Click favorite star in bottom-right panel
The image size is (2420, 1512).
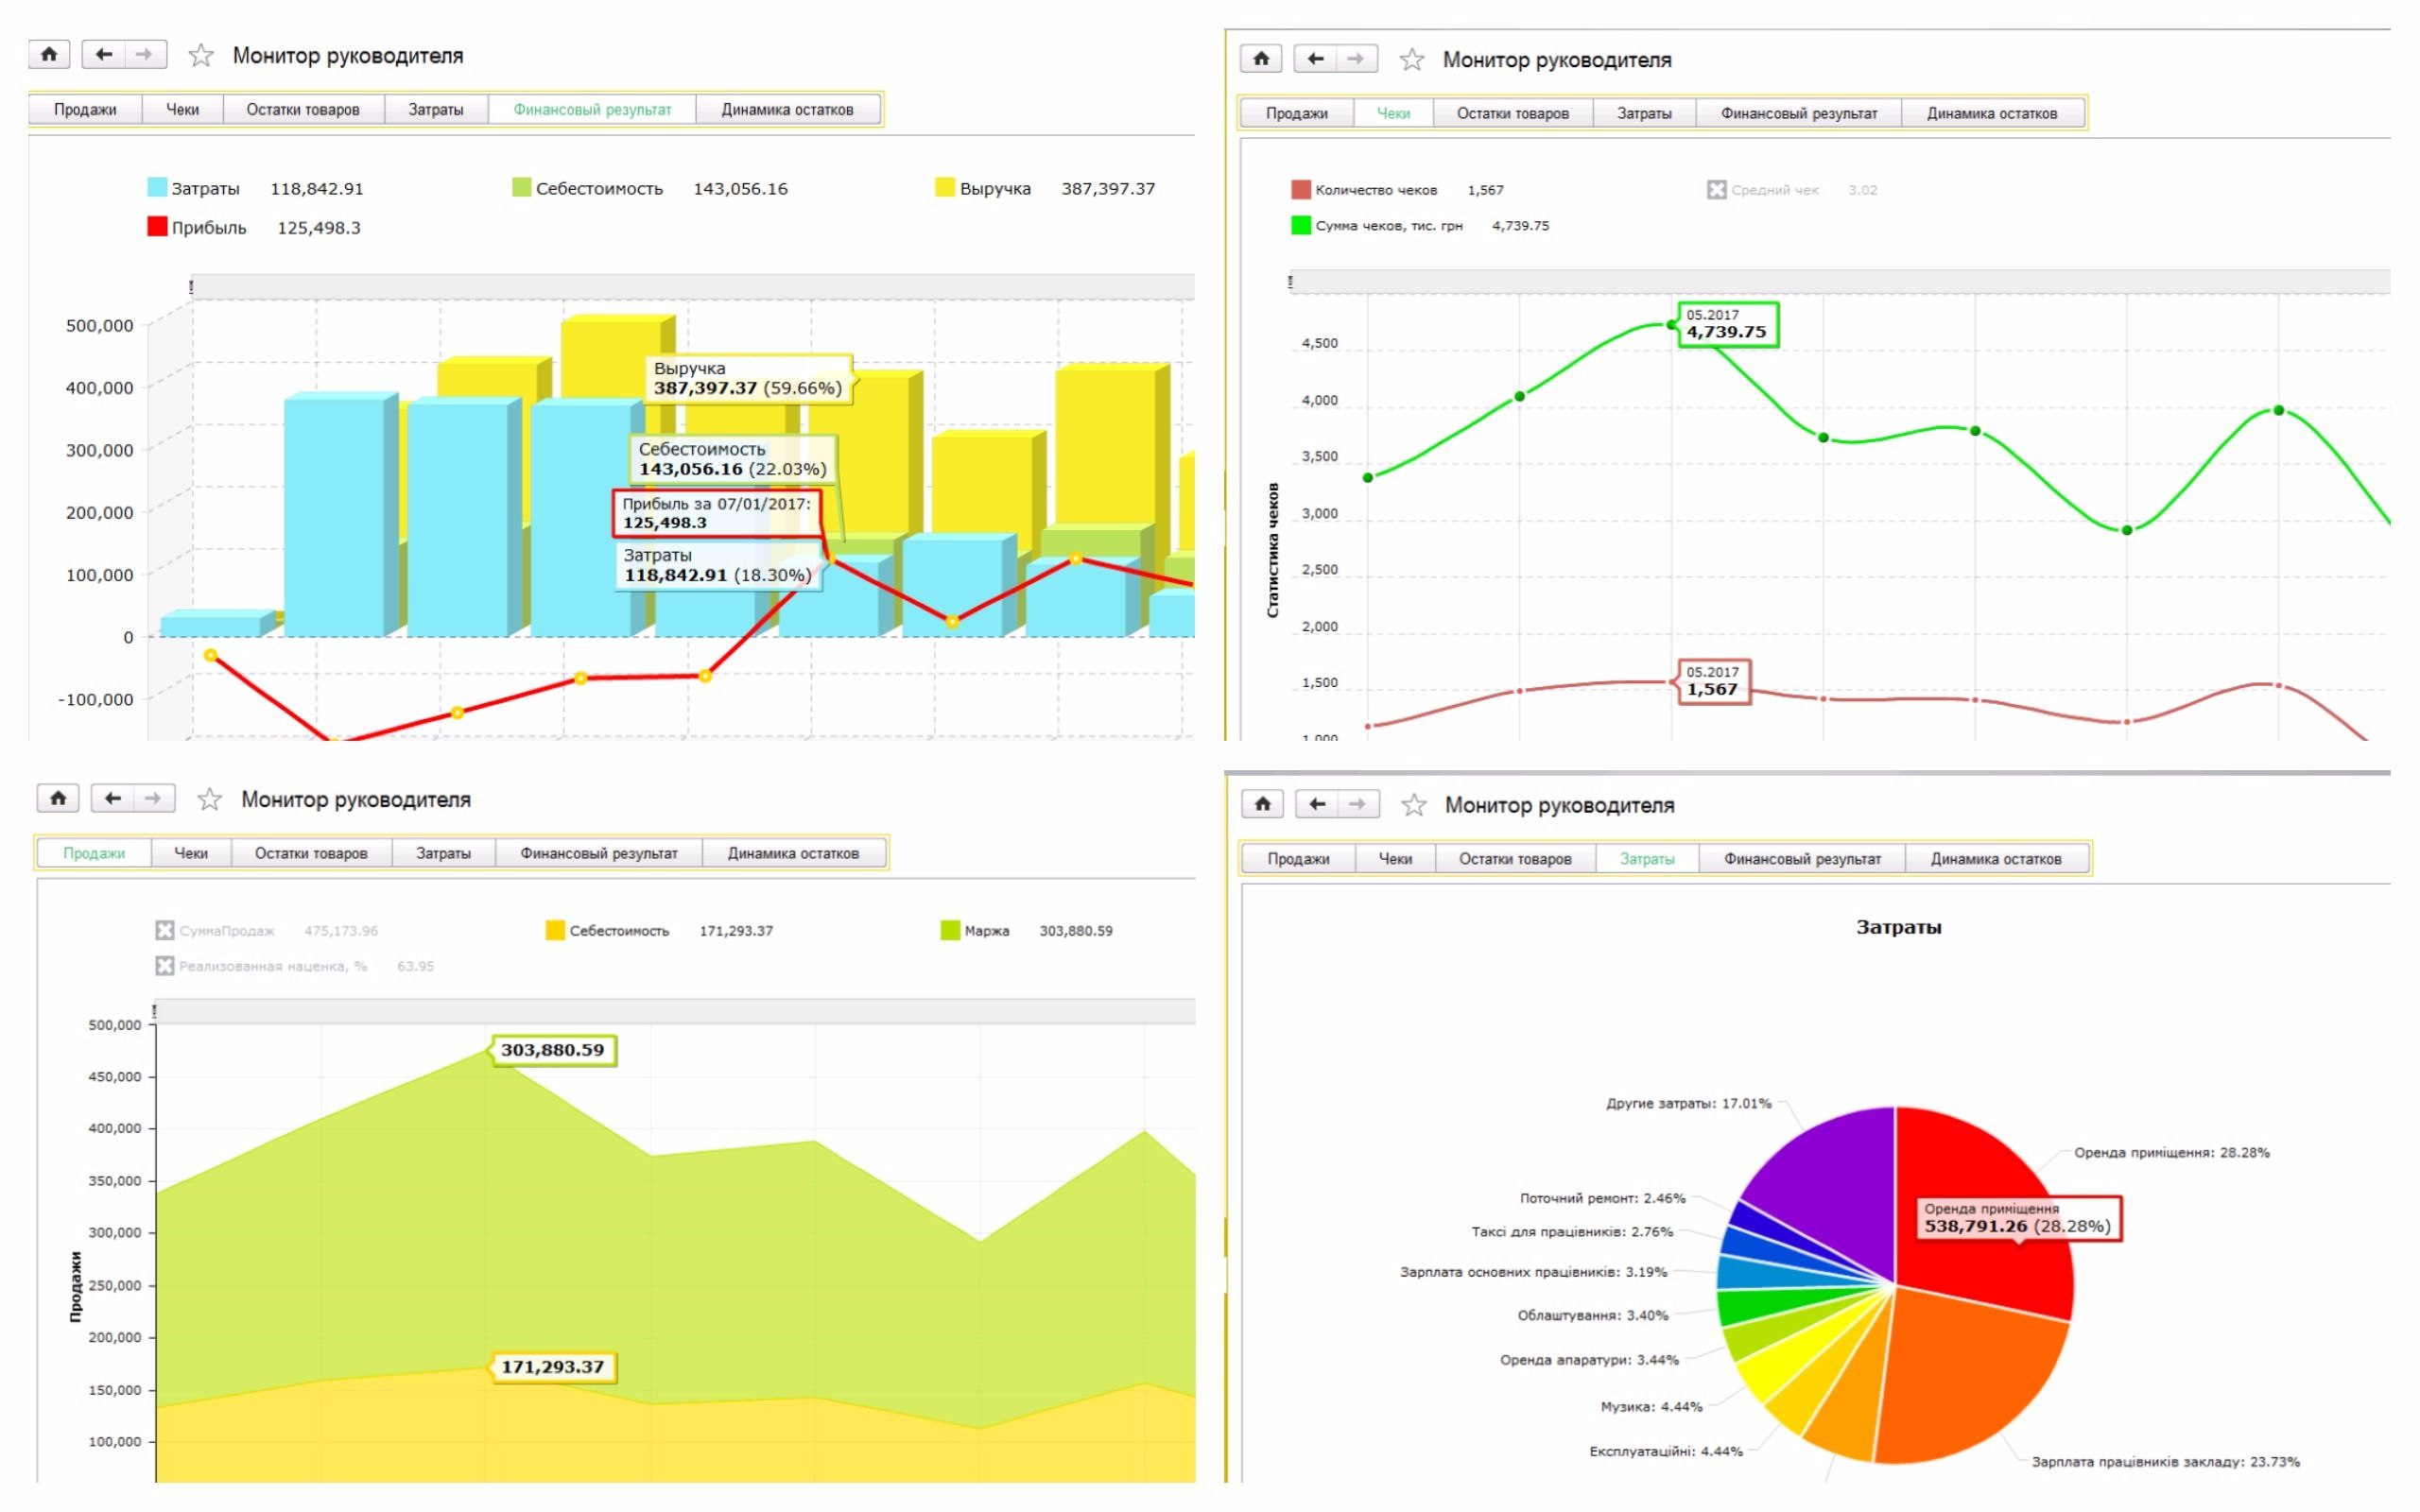1413,805
